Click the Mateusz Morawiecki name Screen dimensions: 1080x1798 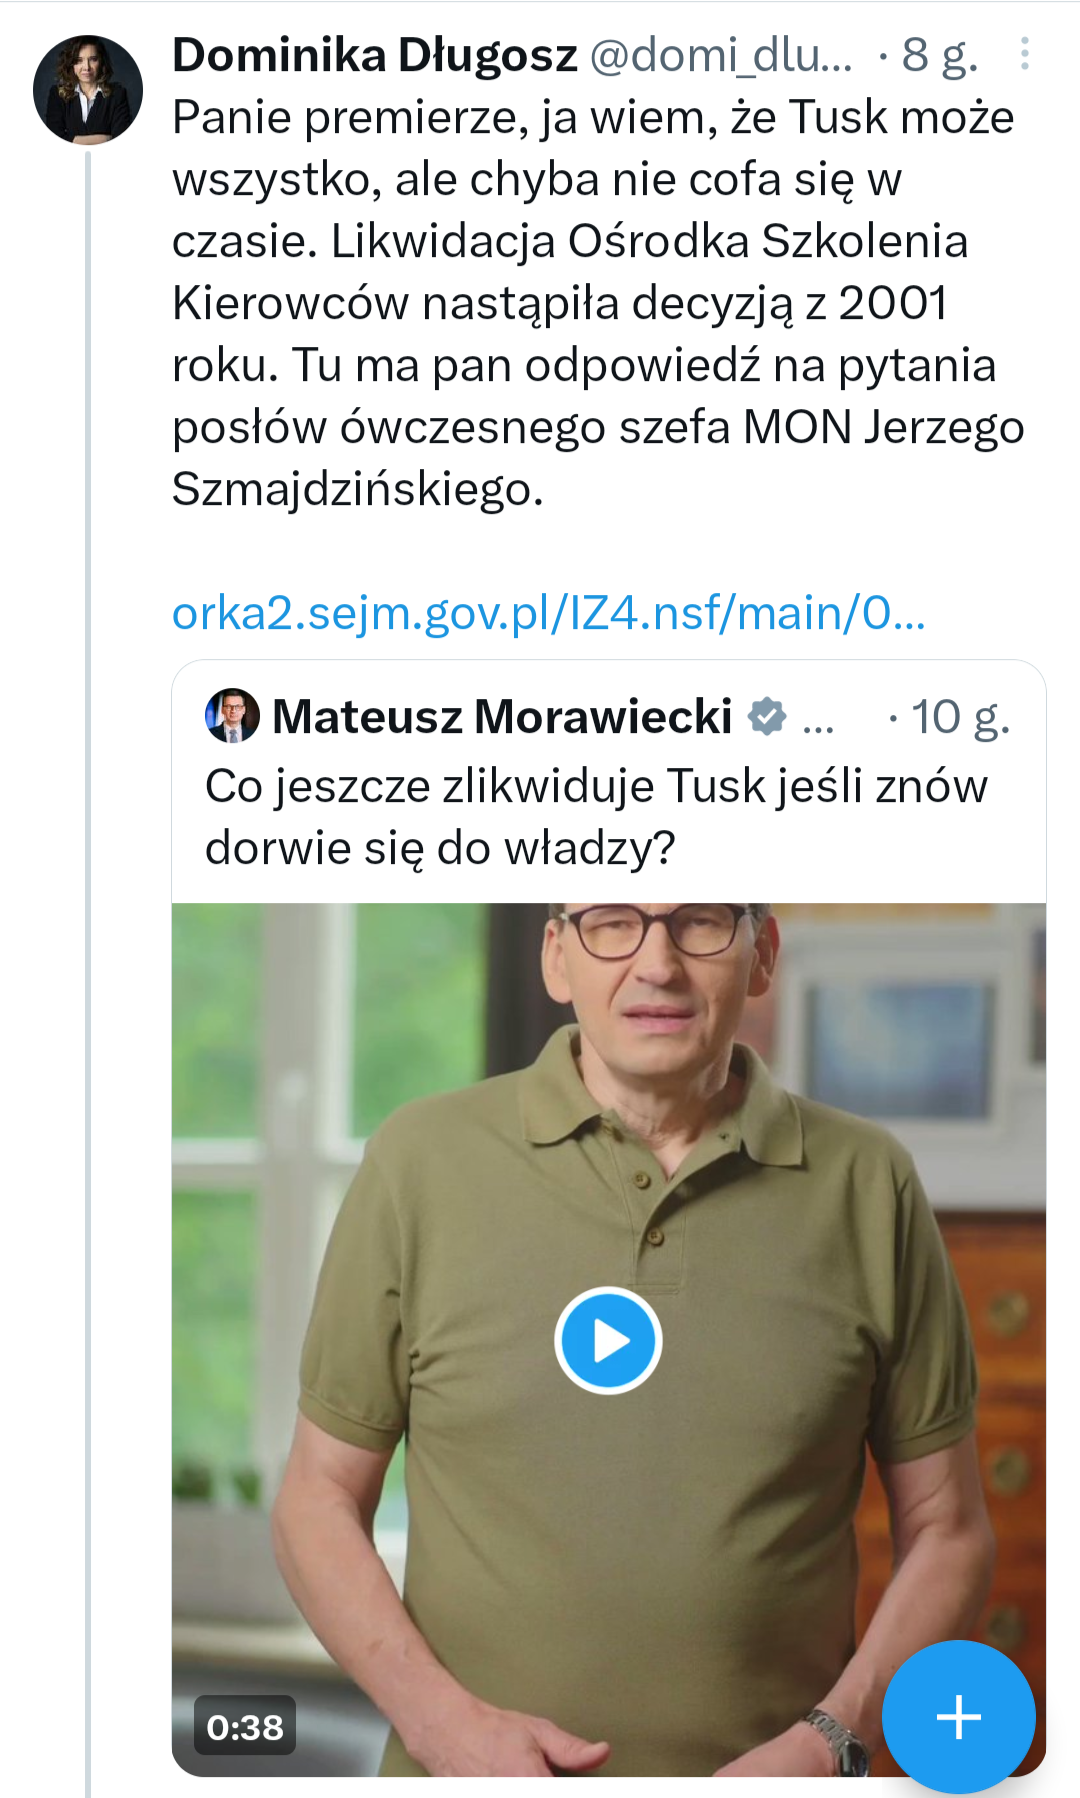(502, 717)
